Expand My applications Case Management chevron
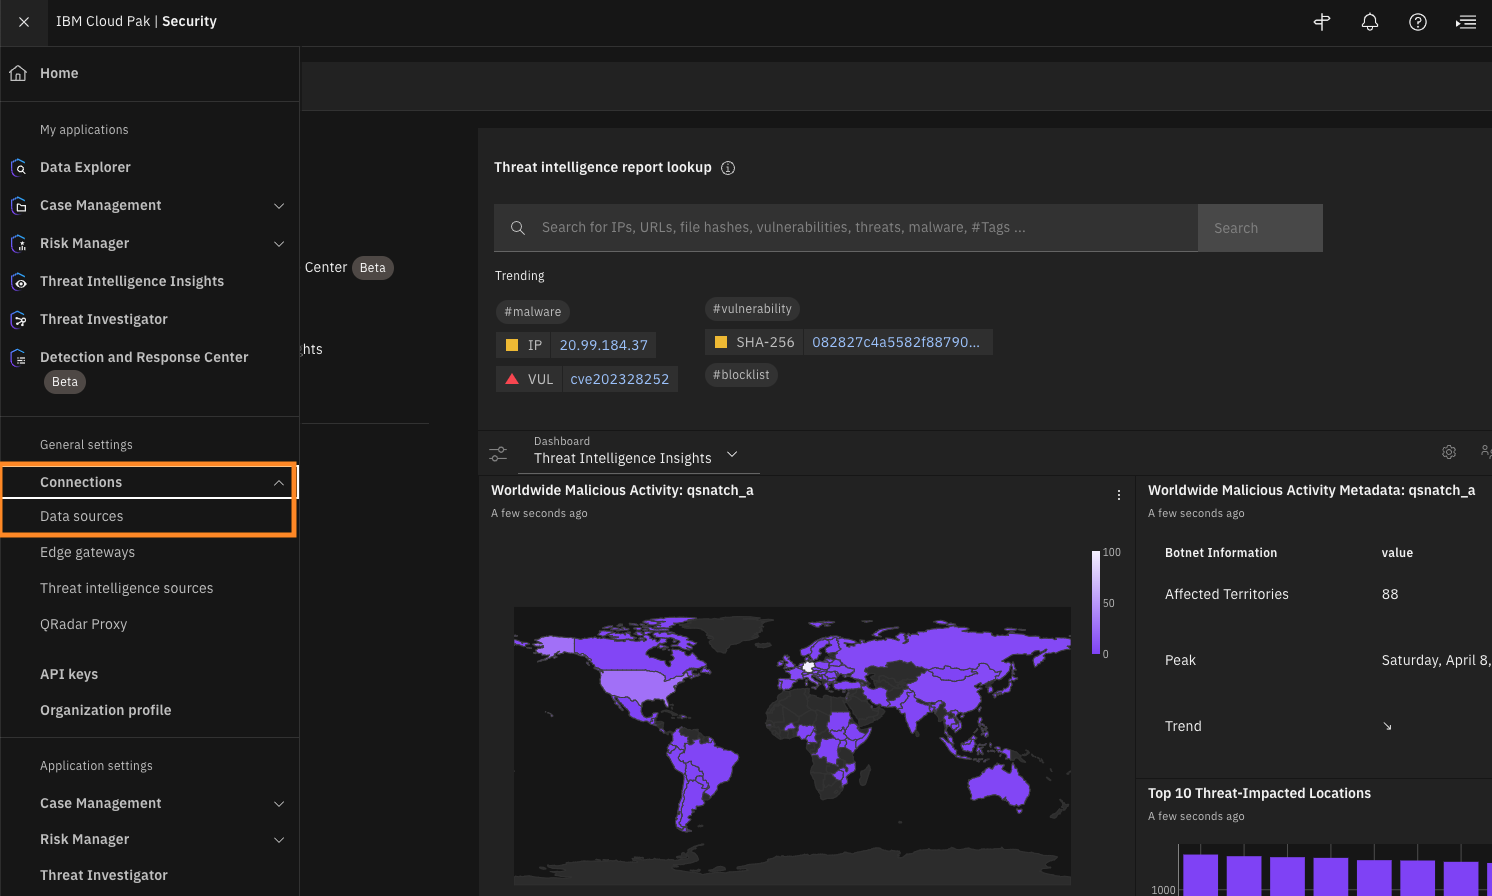 click(x=279, y=206)
